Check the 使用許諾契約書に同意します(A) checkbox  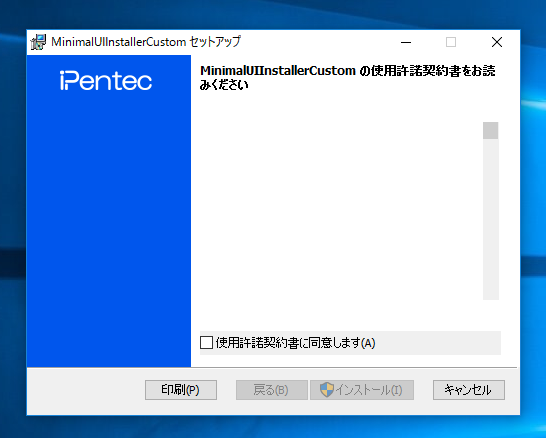[206, 343]
